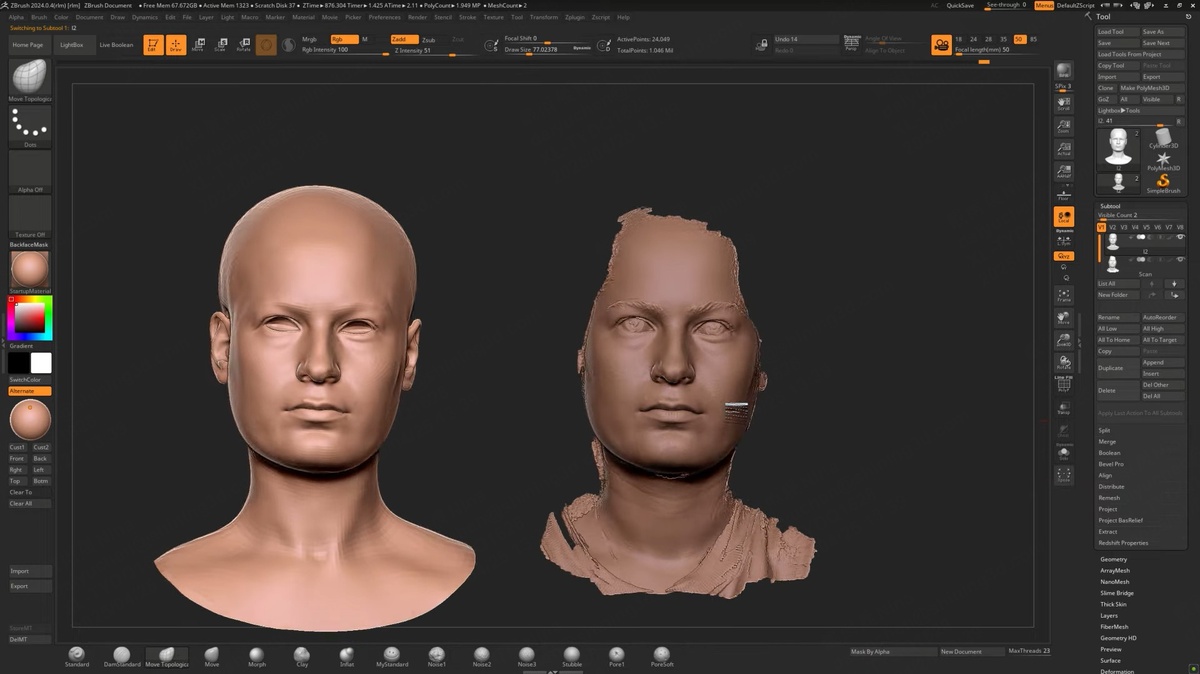Choose the Clay brush

point(302,656)
